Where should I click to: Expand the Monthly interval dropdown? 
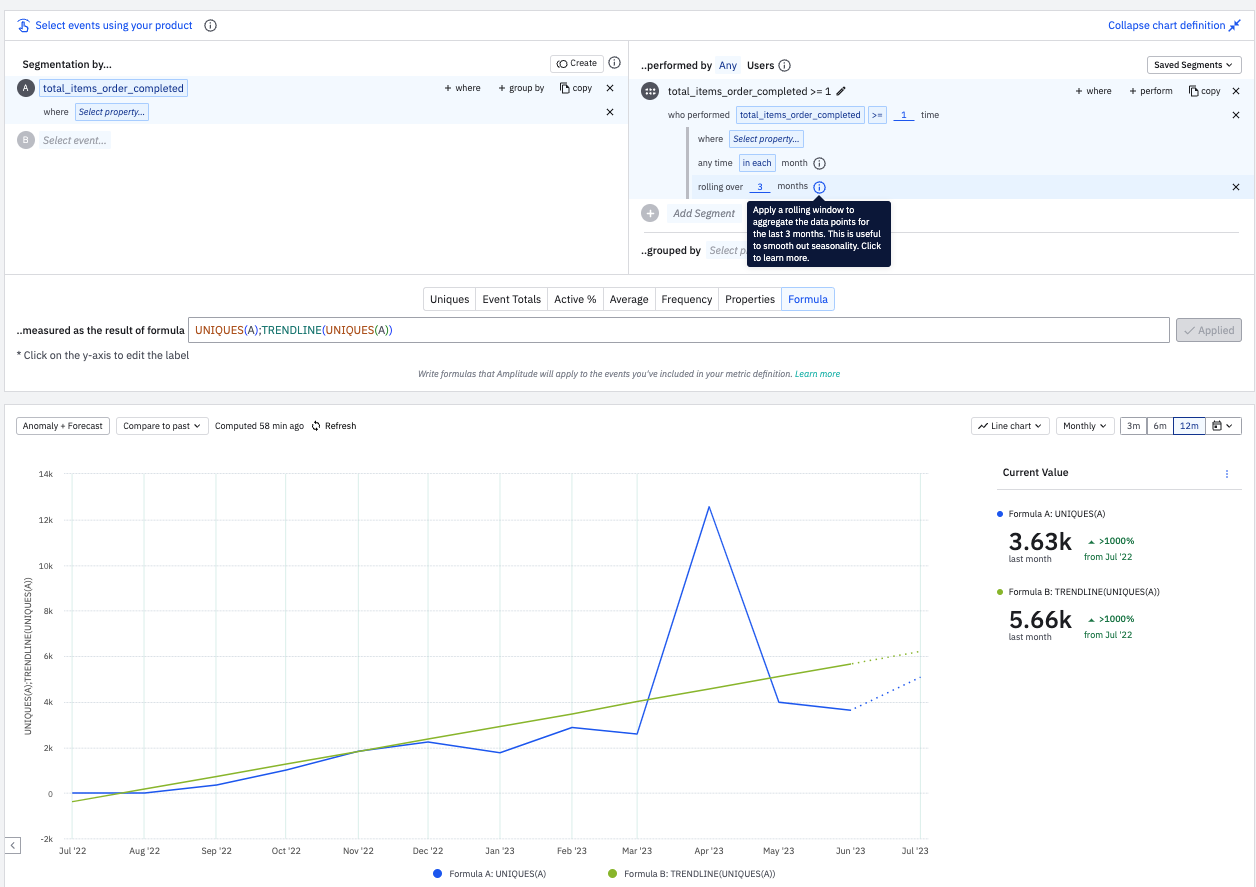click(x=1085, y=426)
